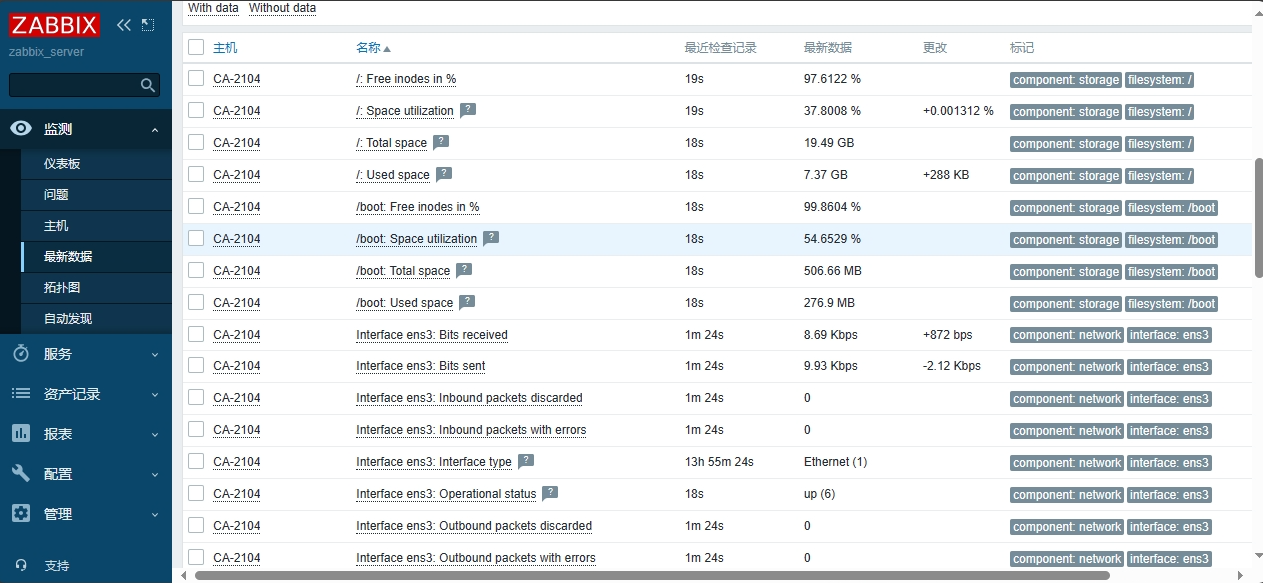Screen dimensions: 1263x583
Task: Click help icon beside /boot: Total space
Action: click(x=464, y=270)
